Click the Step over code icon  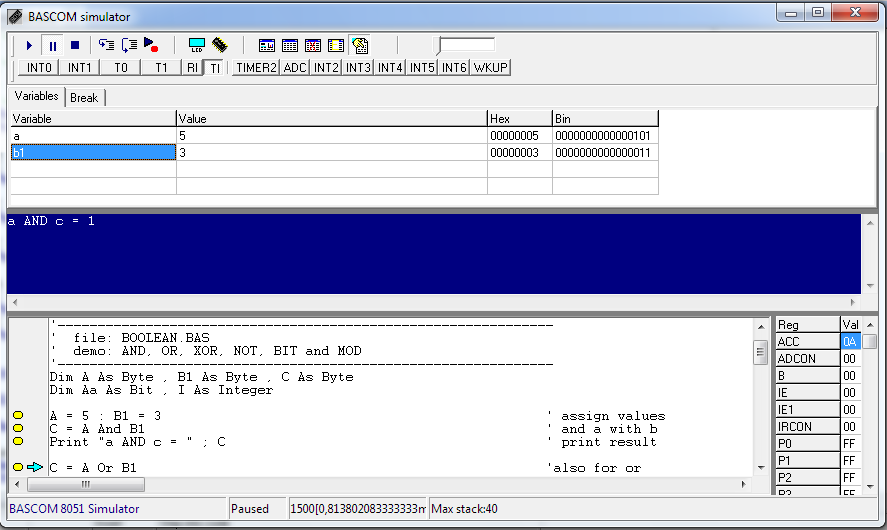(x=130, y=45)
